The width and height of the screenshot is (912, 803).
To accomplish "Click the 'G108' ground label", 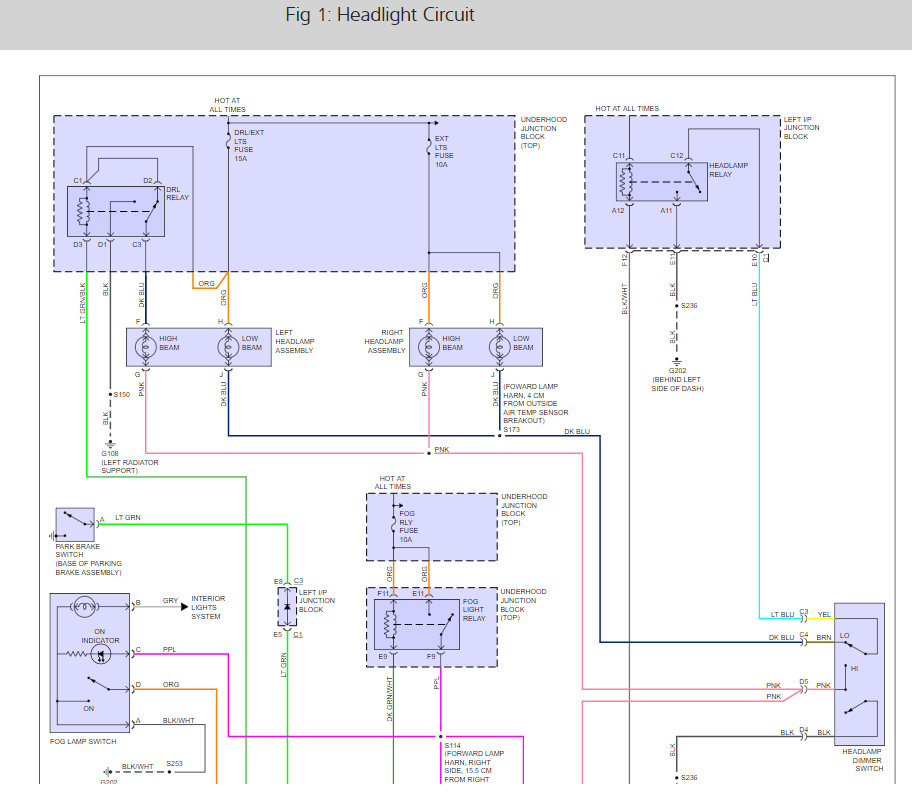I will pos(109,454).
